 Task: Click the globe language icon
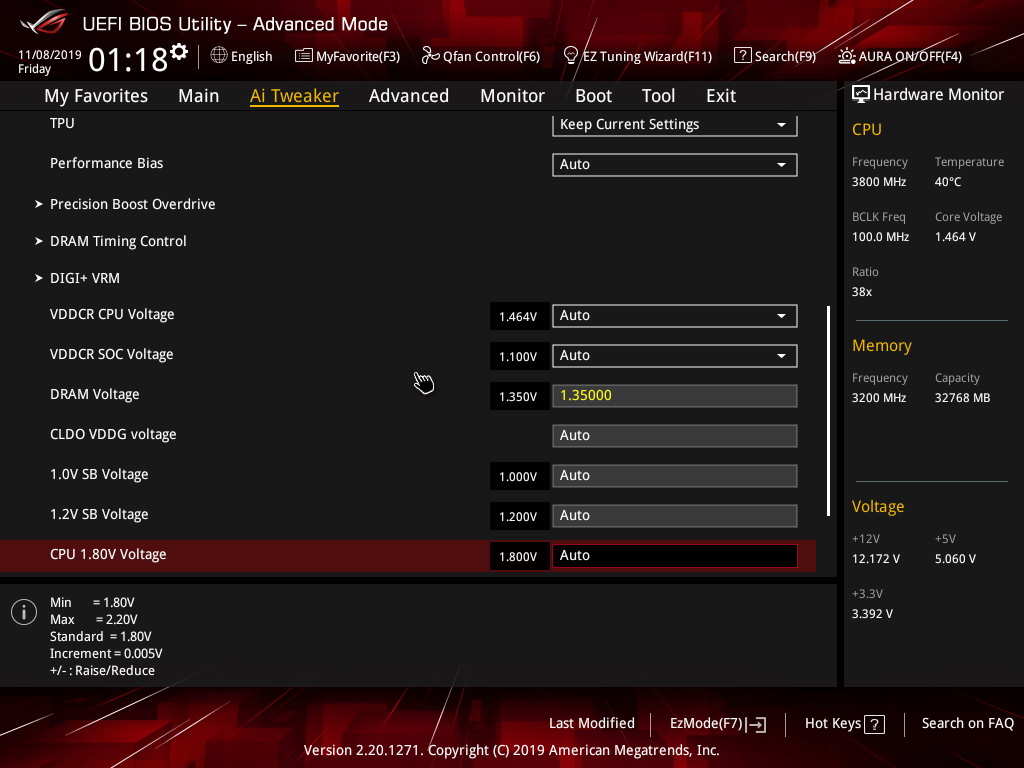pyautogui.click(x=219, y=56)
